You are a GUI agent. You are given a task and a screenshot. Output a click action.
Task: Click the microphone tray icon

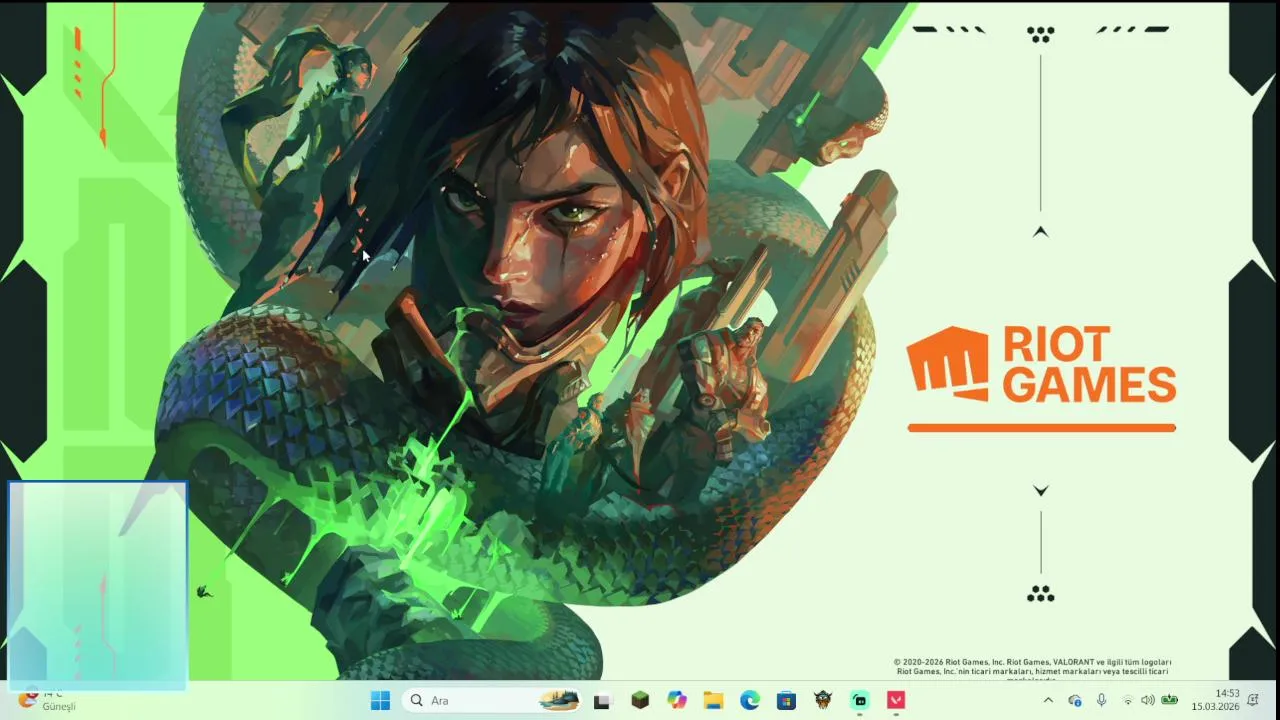(1101, 701)
